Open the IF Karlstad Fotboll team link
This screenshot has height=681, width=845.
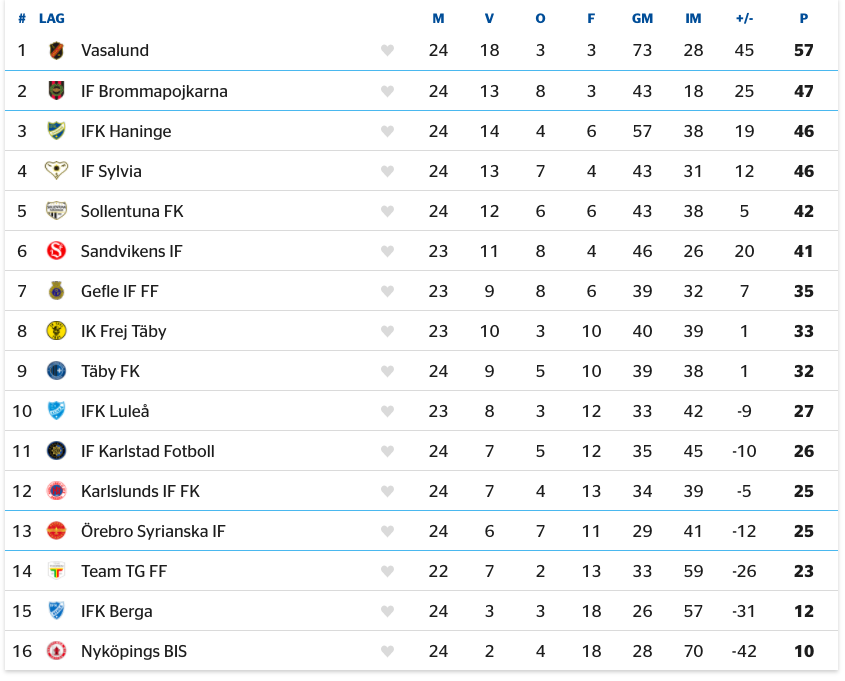(x=148, y=451)
